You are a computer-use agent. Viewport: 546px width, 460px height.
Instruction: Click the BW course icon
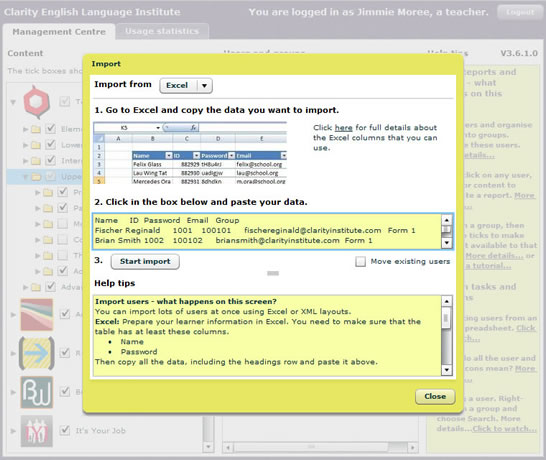[37, 392]
